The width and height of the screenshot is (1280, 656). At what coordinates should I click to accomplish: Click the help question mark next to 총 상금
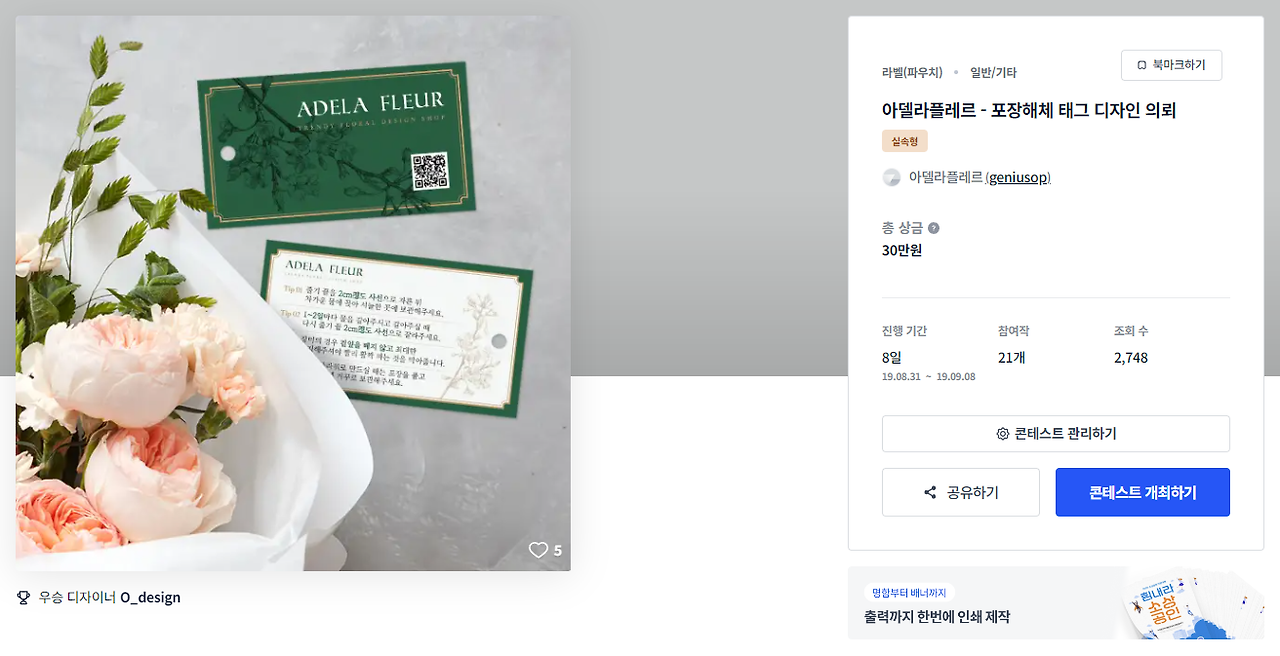pyautogui.click(x=933, y=228)
